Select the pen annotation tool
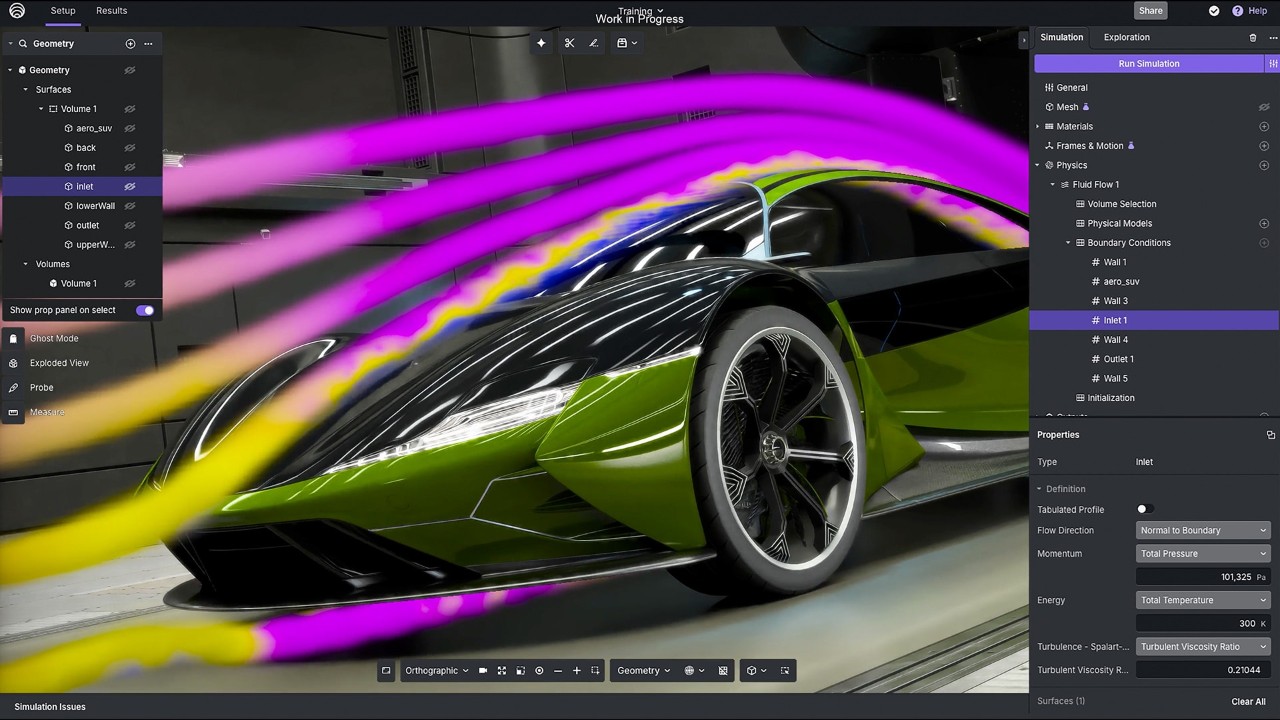 point(593,43)
